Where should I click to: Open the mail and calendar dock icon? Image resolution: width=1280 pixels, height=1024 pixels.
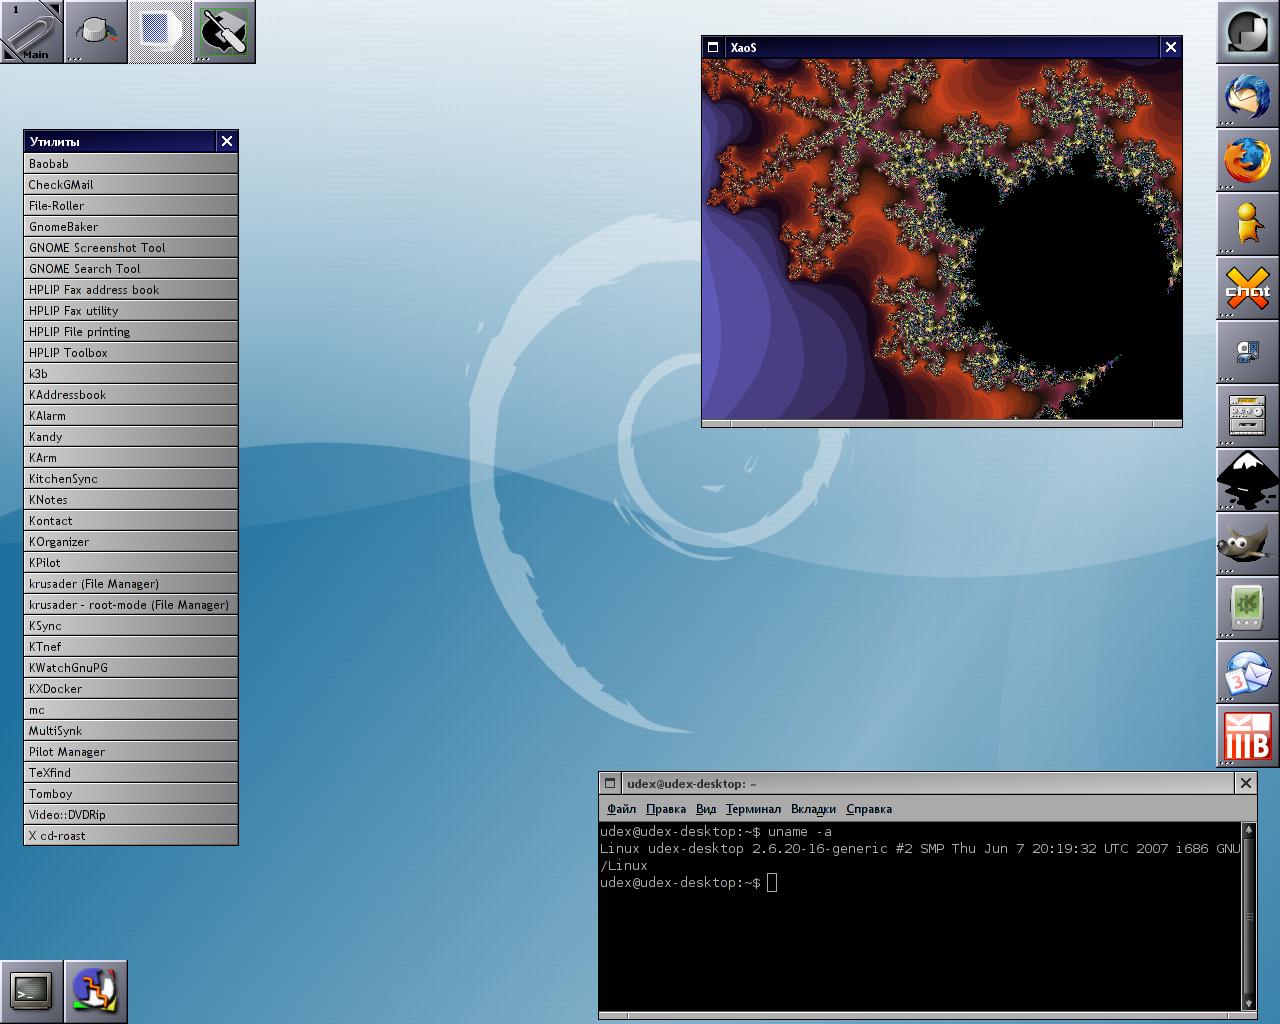pos(1248,672)
